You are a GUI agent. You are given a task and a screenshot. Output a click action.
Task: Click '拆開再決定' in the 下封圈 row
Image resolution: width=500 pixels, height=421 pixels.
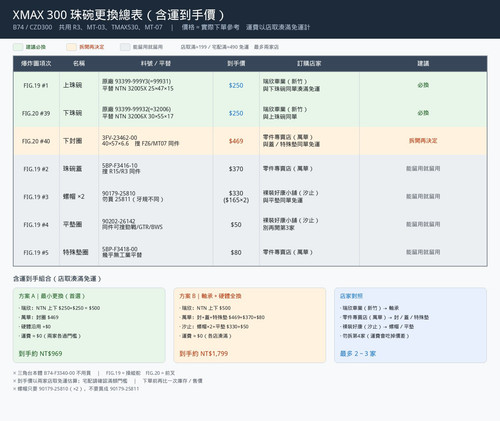tap(423, 141)
